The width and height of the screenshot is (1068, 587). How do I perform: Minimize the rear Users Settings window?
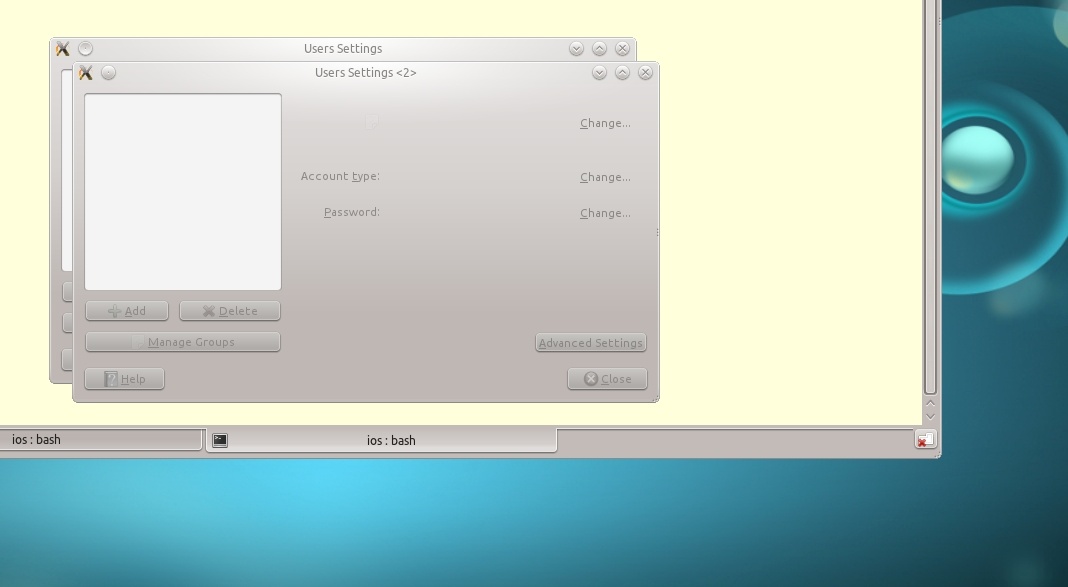[x=576, y=48]
